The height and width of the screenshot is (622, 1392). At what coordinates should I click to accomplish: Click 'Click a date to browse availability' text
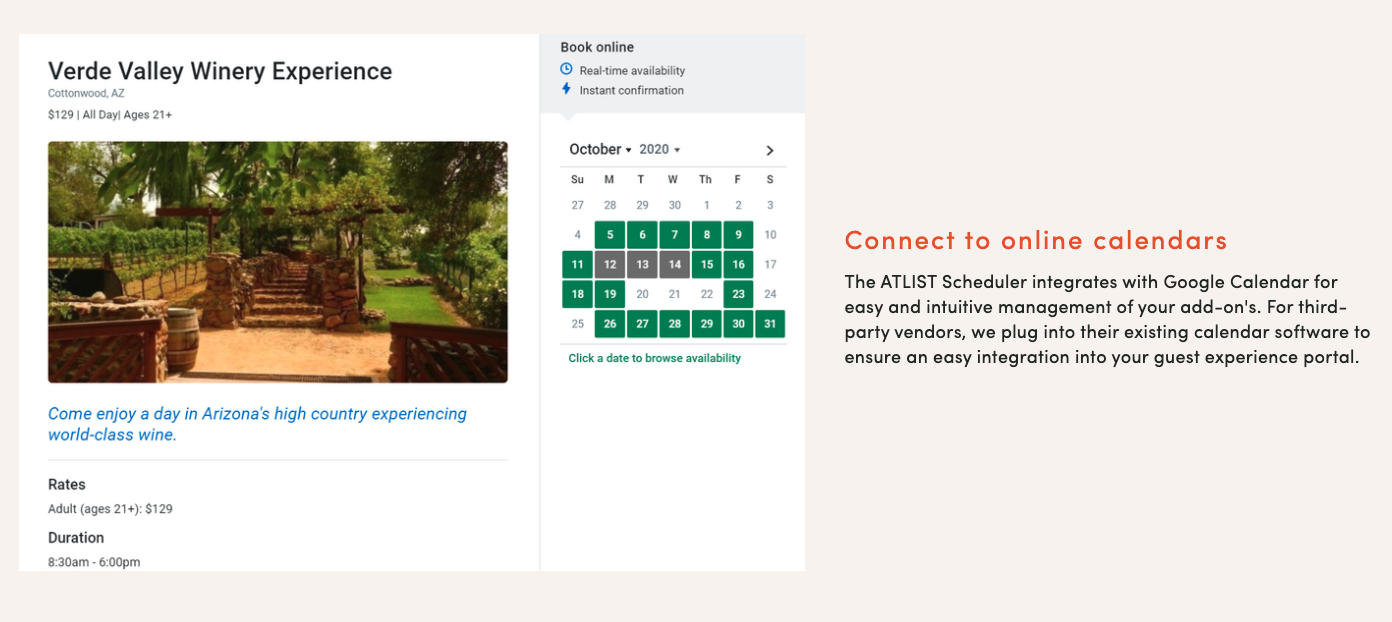click(655, 358)
